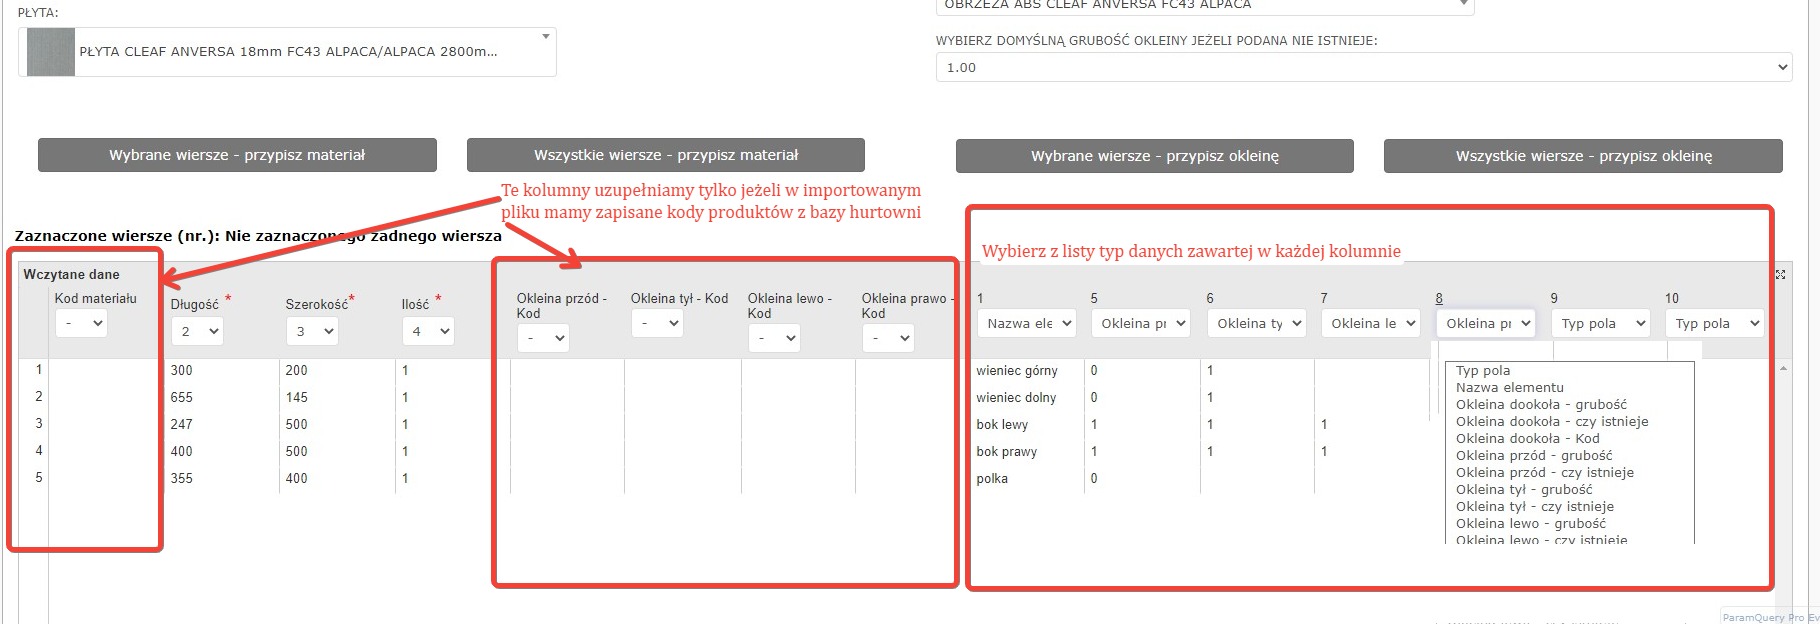The height and width of the screenshot is (624, 1820).
Task: Open column 9 'Typ pola' dropdown
Action: click(1600, 323)
